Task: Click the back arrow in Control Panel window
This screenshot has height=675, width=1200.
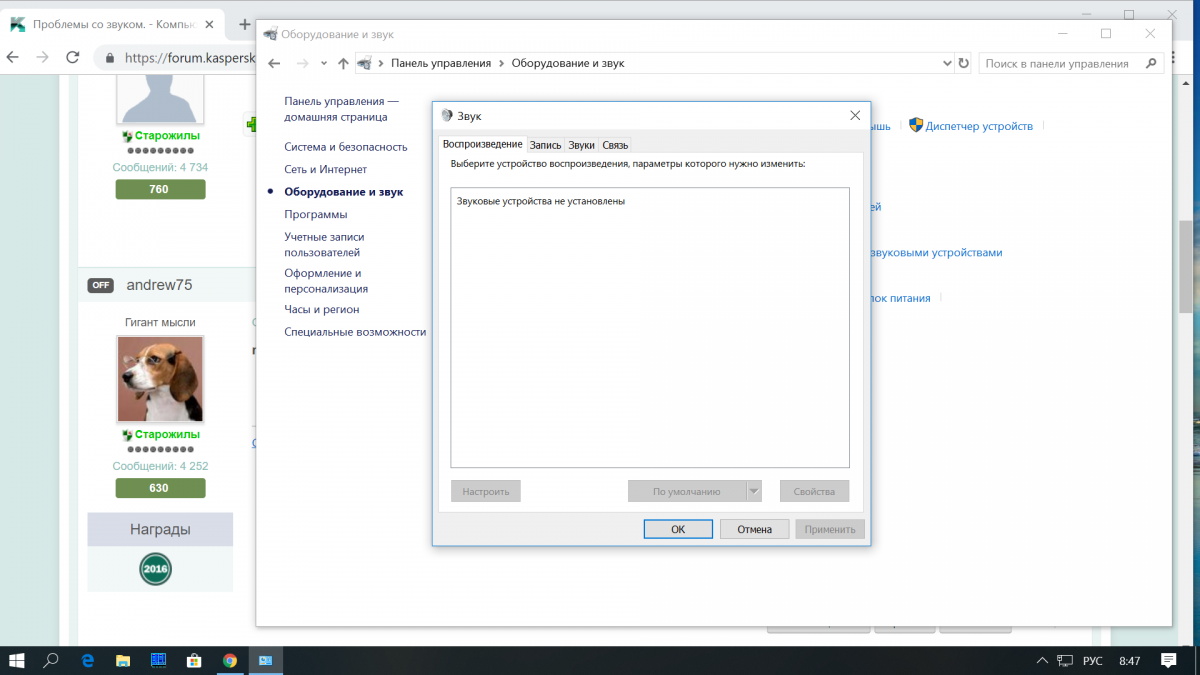Action: (x=275, y=63)
